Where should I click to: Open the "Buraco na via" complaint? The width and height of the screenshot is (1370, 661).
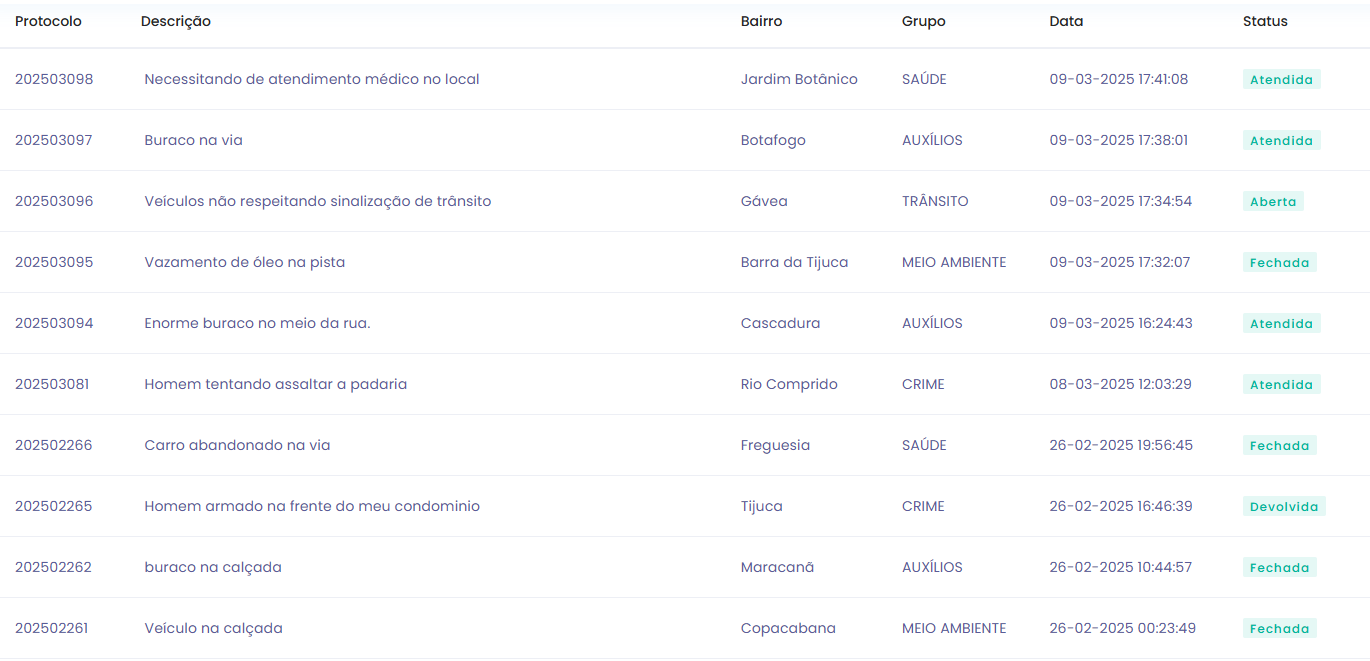pyautogui.click(x=192, y=140)
